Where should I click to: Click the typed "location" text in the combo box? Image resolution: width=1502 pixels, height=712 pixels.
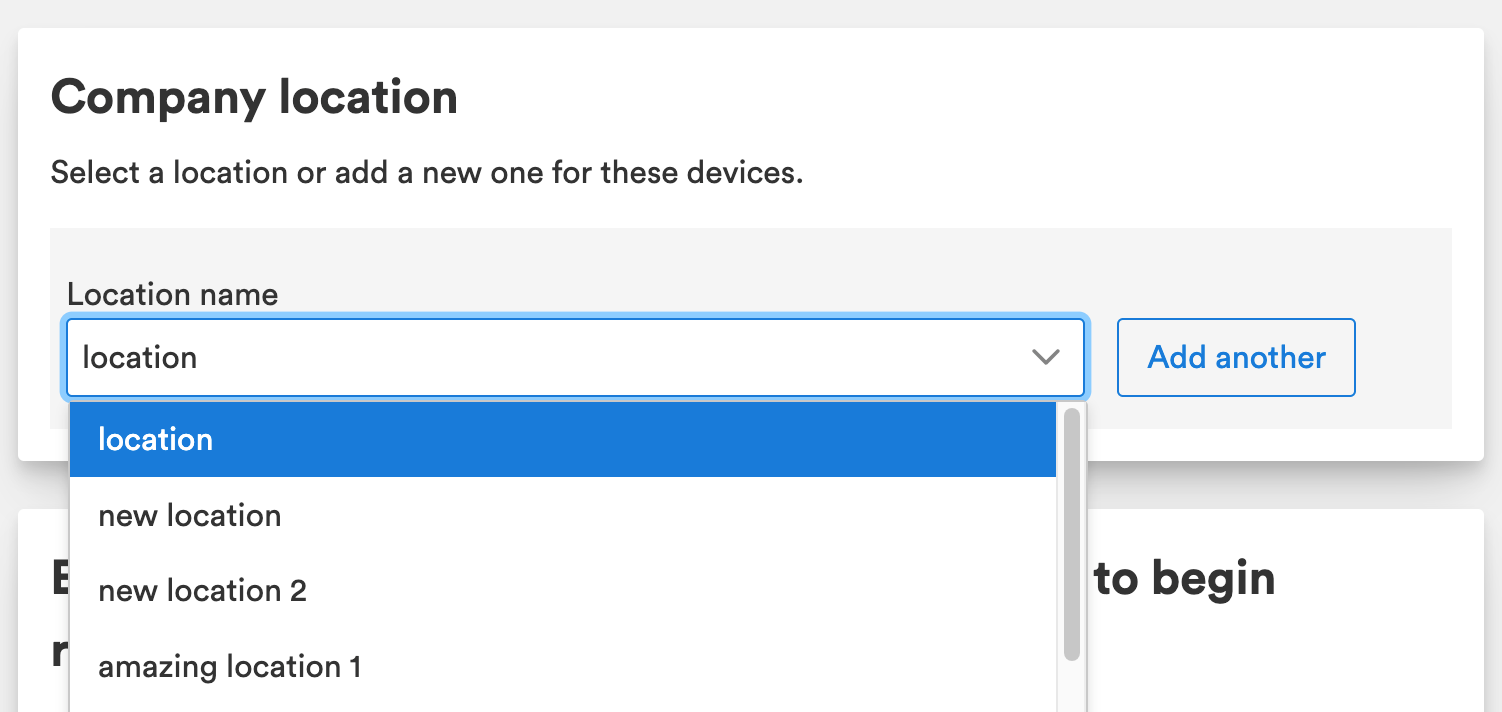[x=140, y=357]
